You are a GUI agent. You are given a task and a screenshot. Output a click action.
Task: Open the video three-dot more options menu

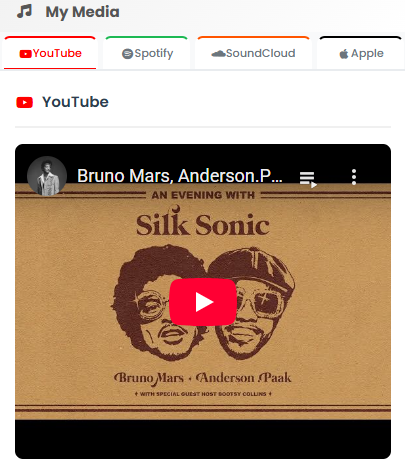[x=354, y=177]
